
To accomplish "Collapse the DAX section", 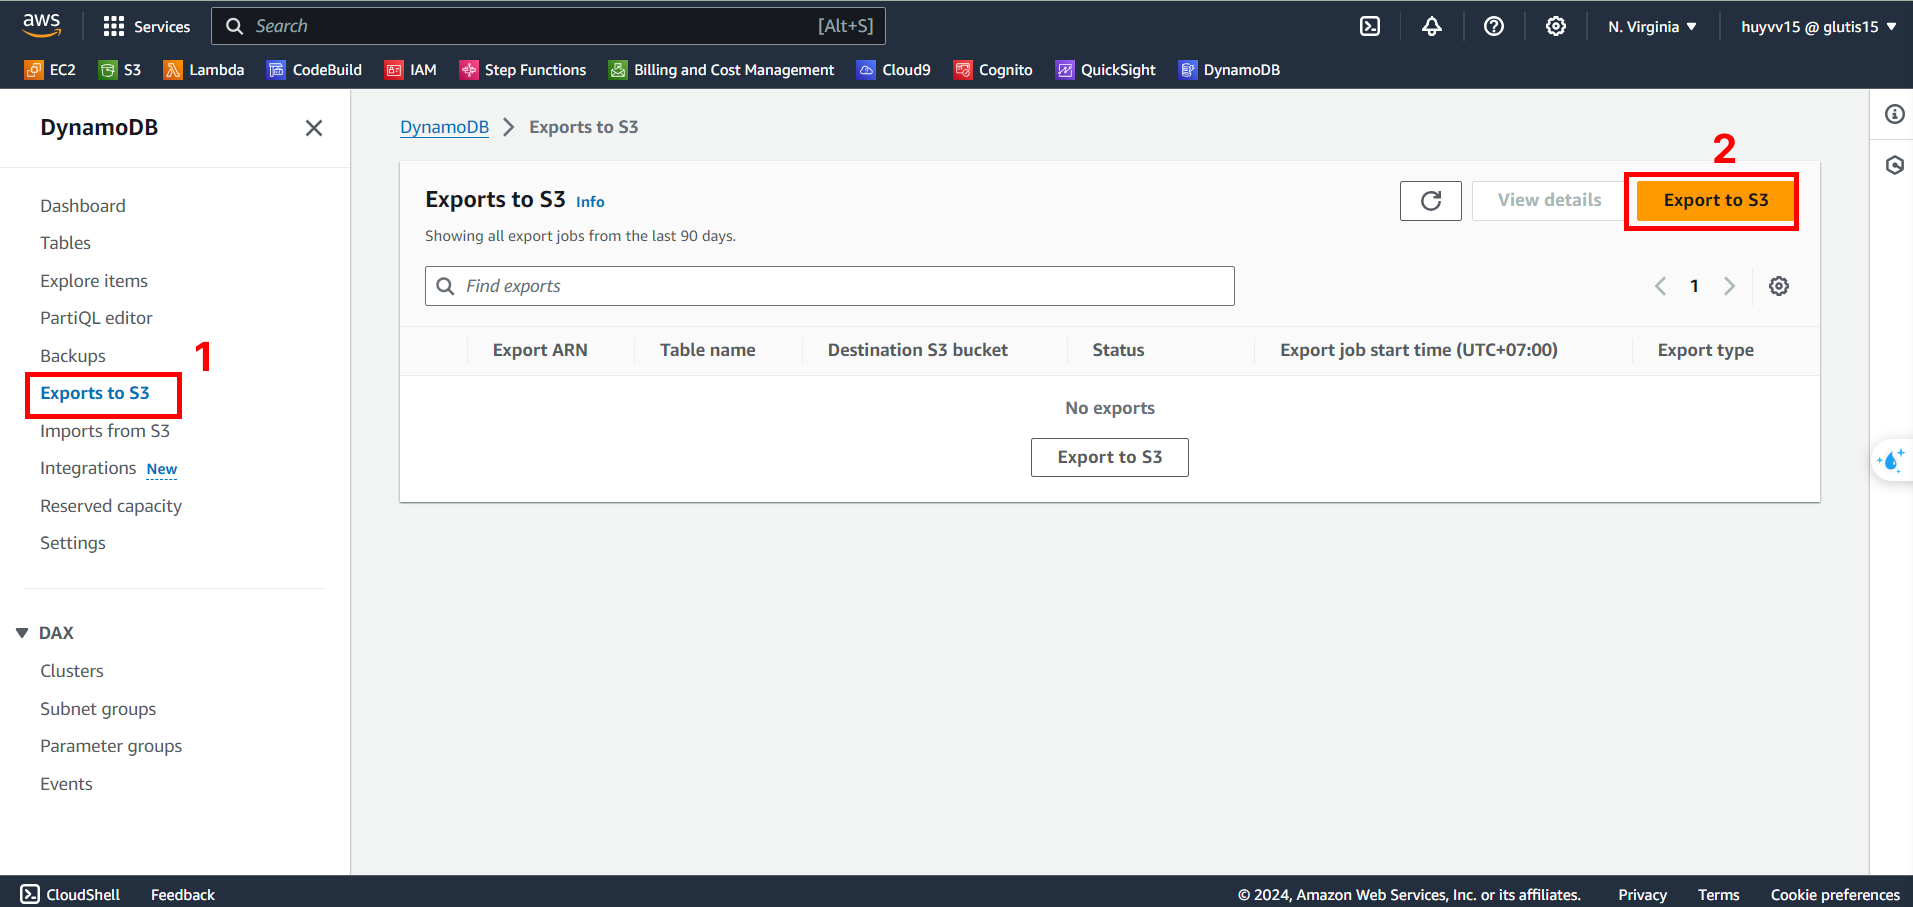I will tap(22, 633).
